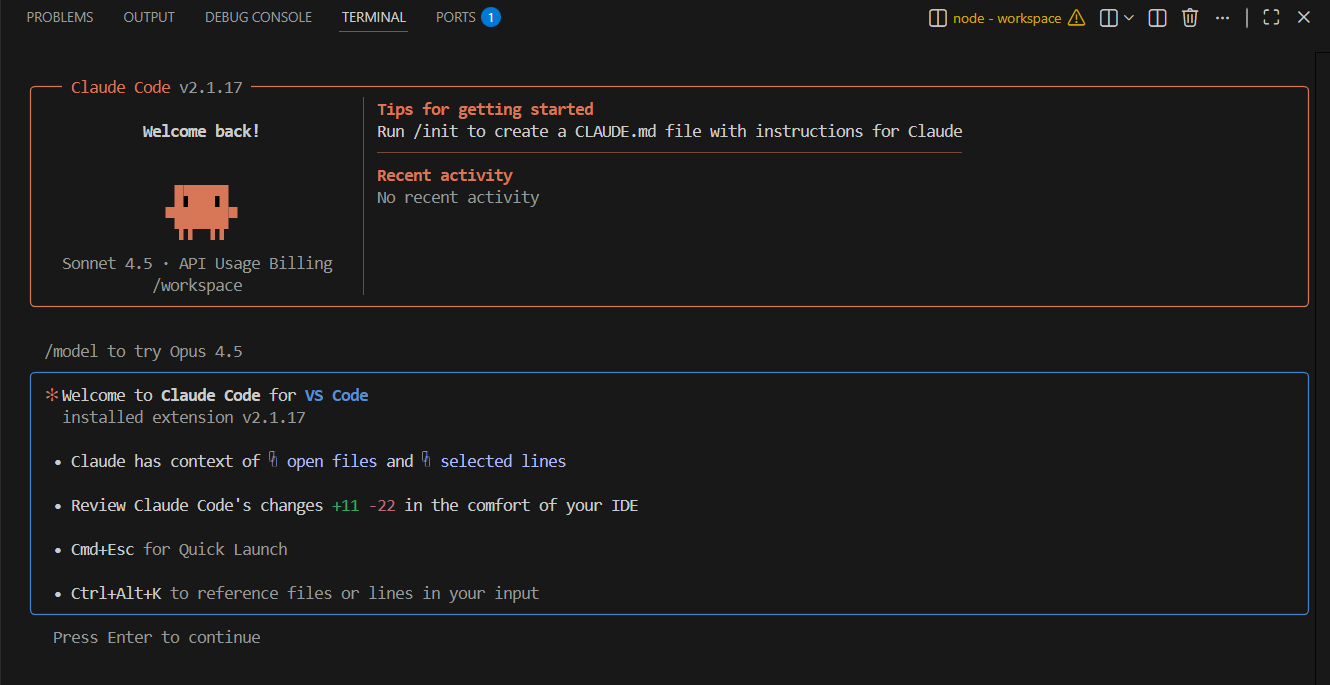
Task: Switch to the PROBLEMS tab
Action: (x=60, y=17)
